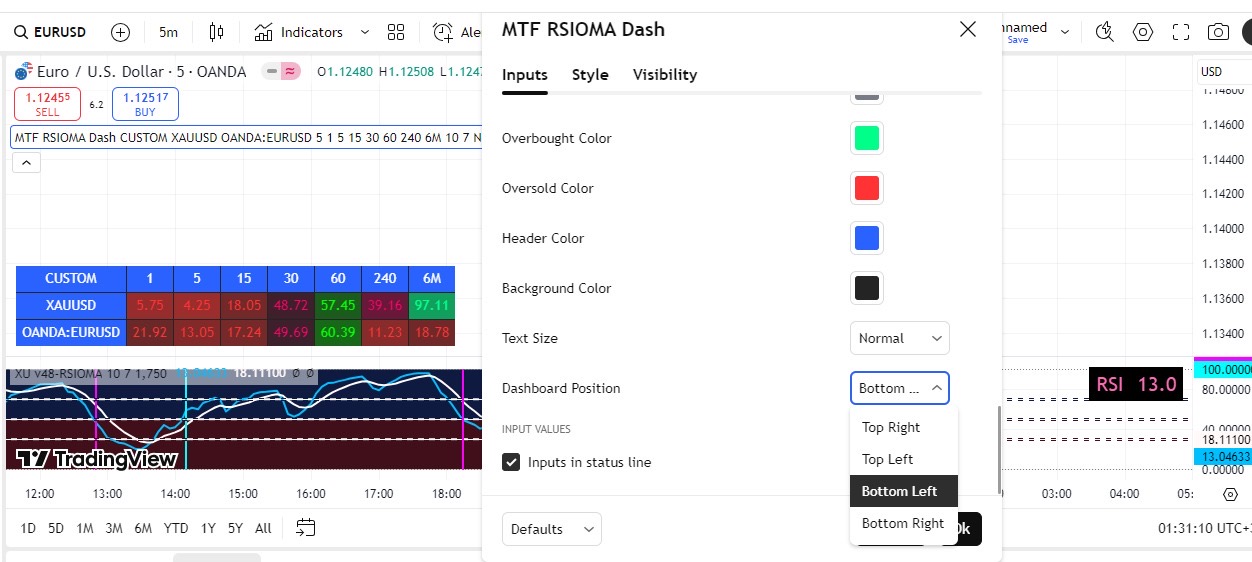The image size is (1252, 562).
Task: Open the quick search lightning icon
Action: [x=1104, y=32]
